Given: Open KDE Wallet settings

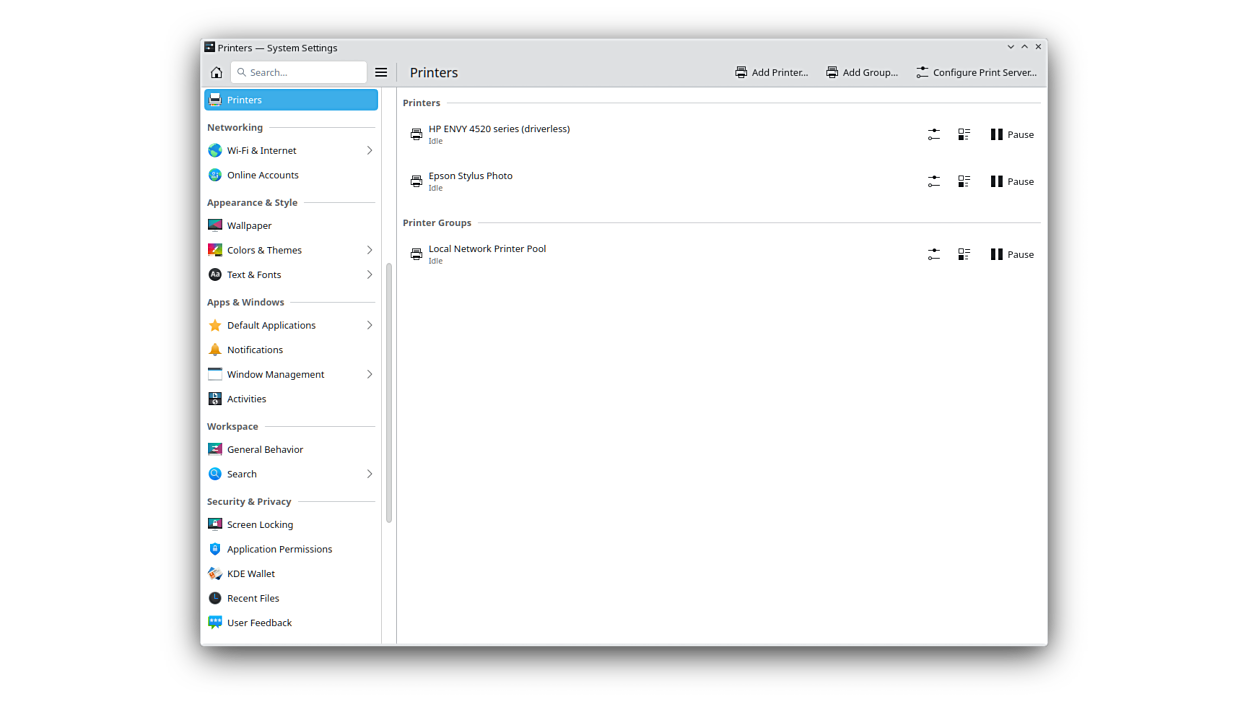Looking at the screenshot, I should coord(251,574).
